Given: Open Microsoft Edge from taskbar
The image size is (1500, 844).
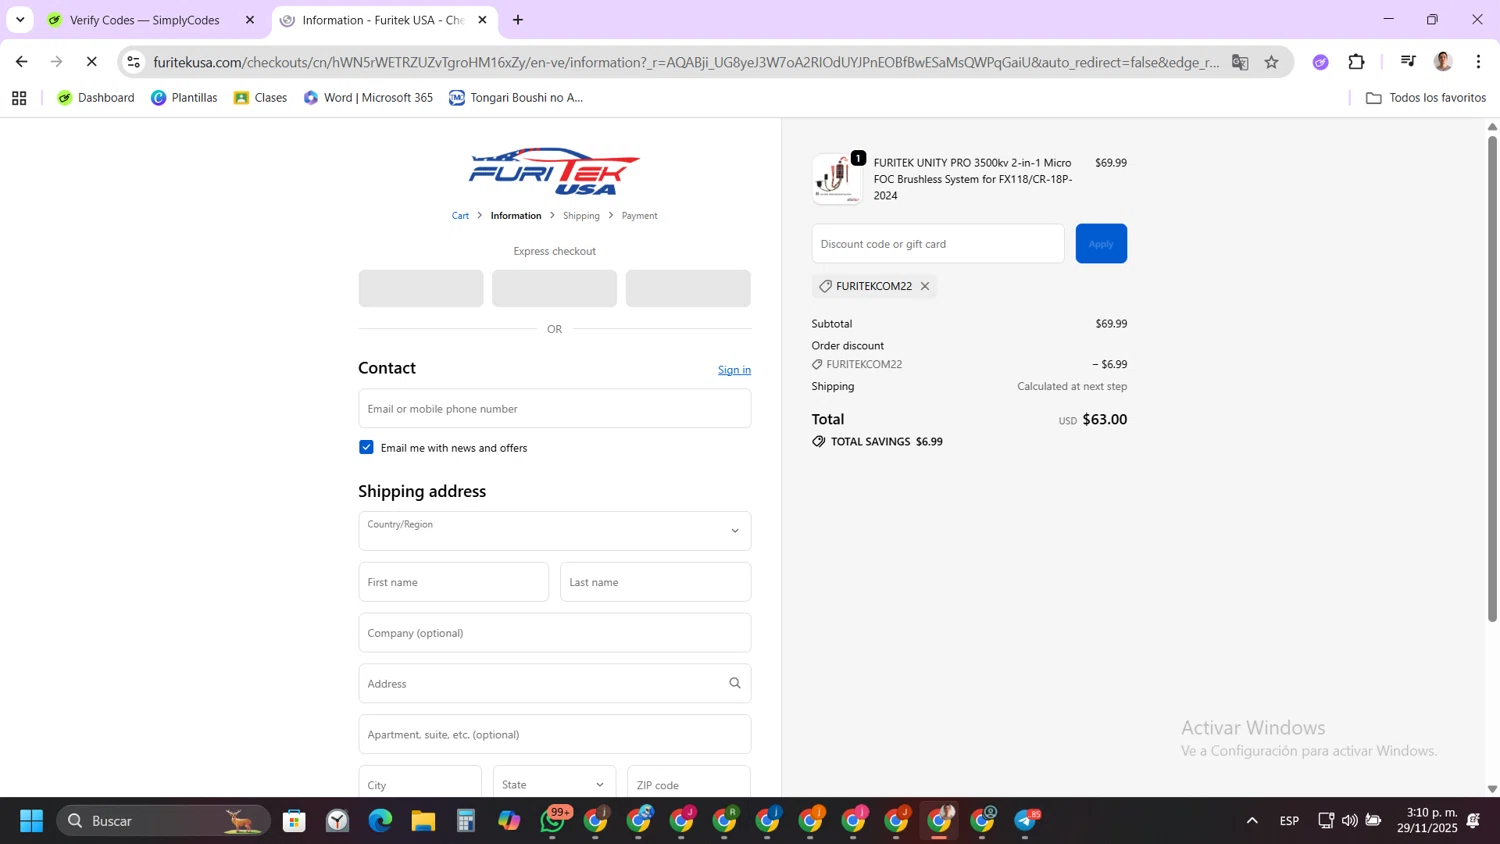Looking at the screenshot, I should [380, 821].
